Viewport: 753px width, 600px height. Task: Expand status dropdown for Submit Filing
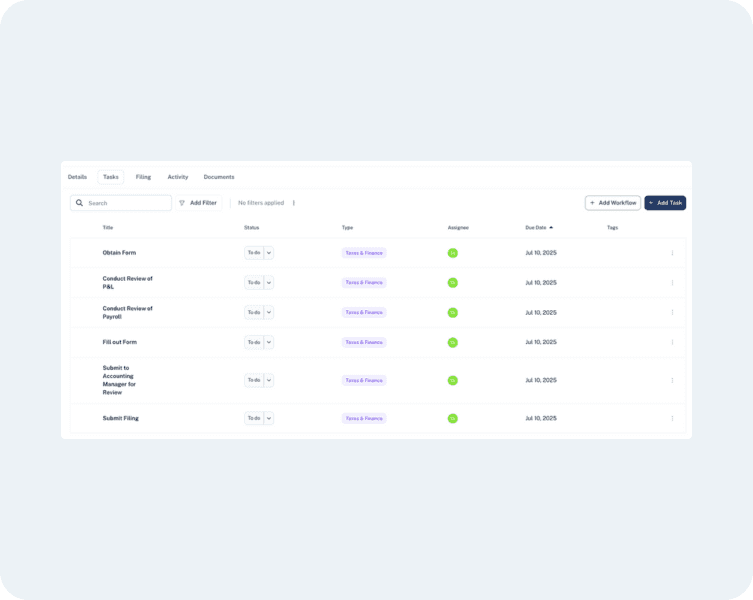(269, 418)
